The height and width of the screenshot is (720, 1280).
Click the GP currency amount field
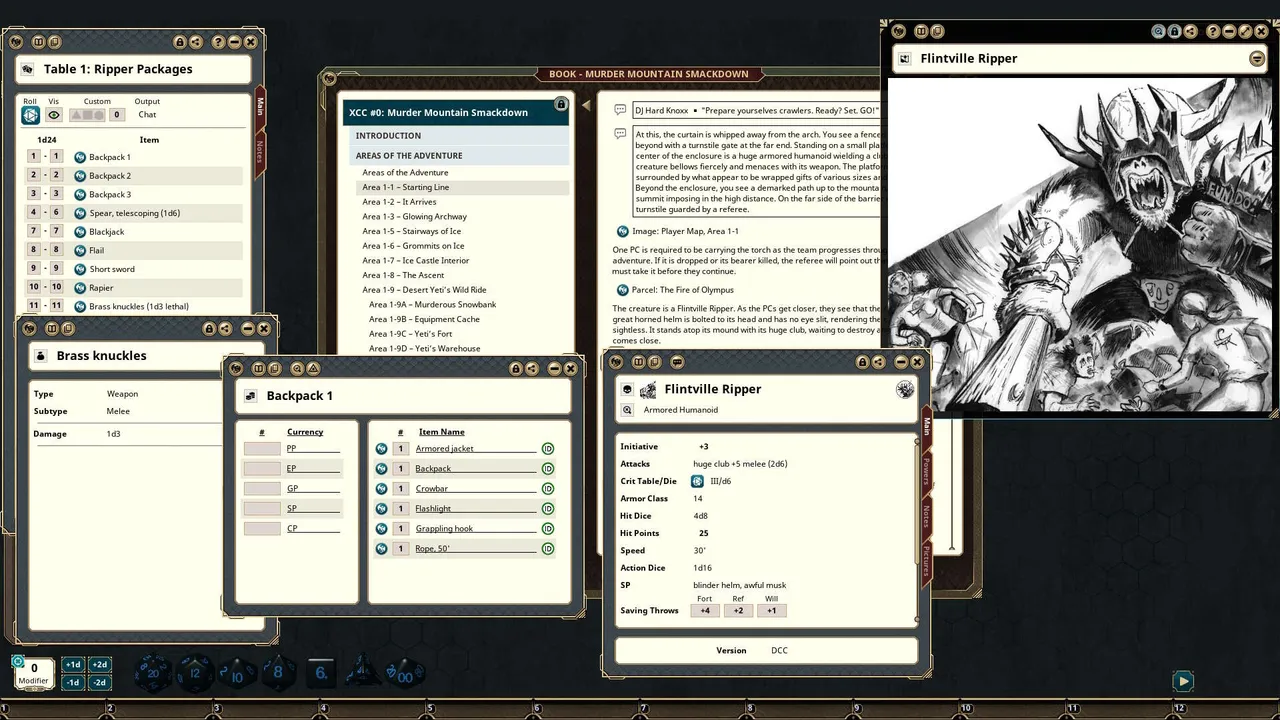(262, 488)
